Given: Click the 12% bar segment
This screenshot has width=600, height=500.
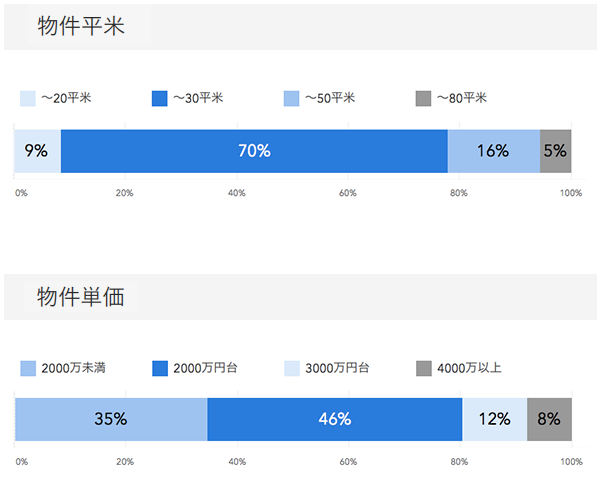Looking at the screenshot, I should [x=494, y=419].
